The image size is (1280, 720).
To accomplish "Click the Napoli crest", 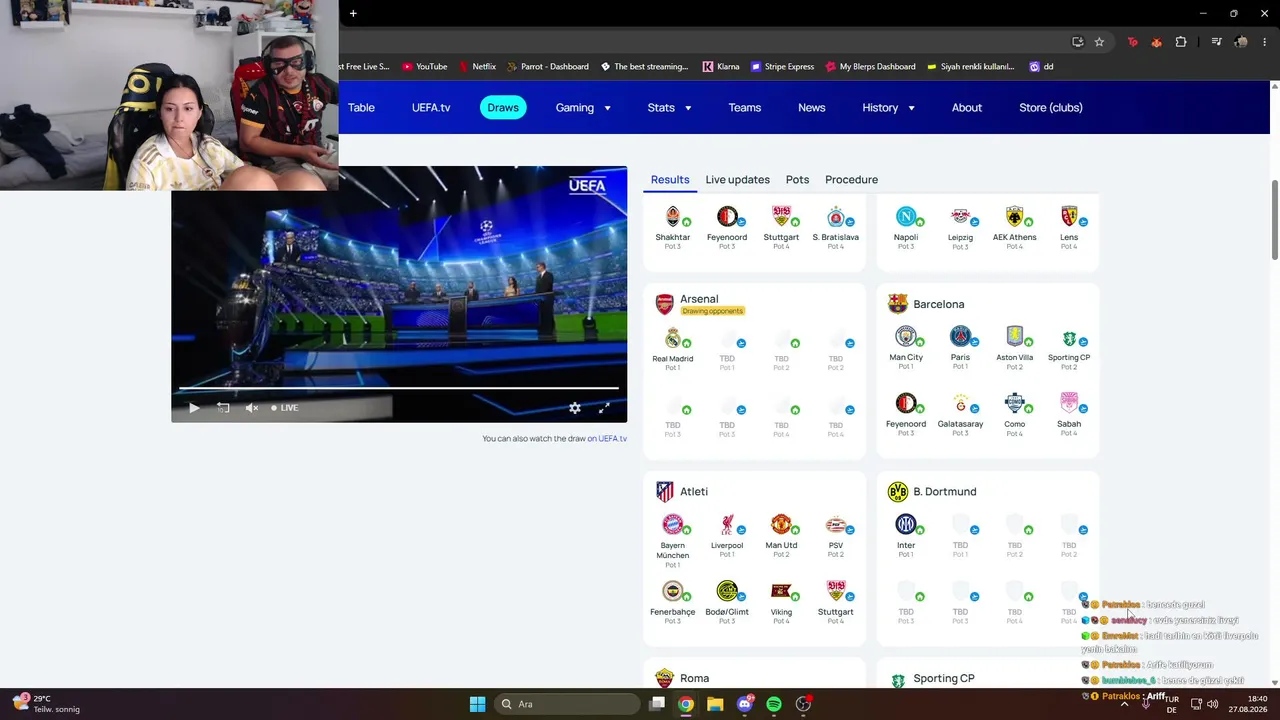I will point(906,216).
